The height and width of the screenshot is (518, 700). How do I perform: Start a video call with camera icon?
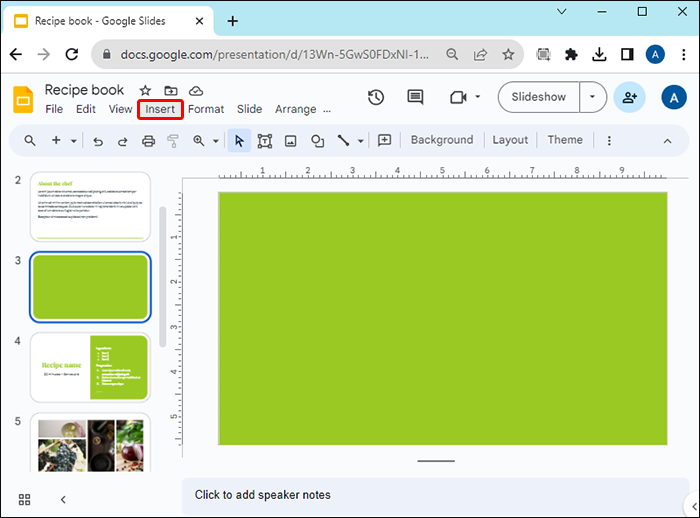pos(458,97)
